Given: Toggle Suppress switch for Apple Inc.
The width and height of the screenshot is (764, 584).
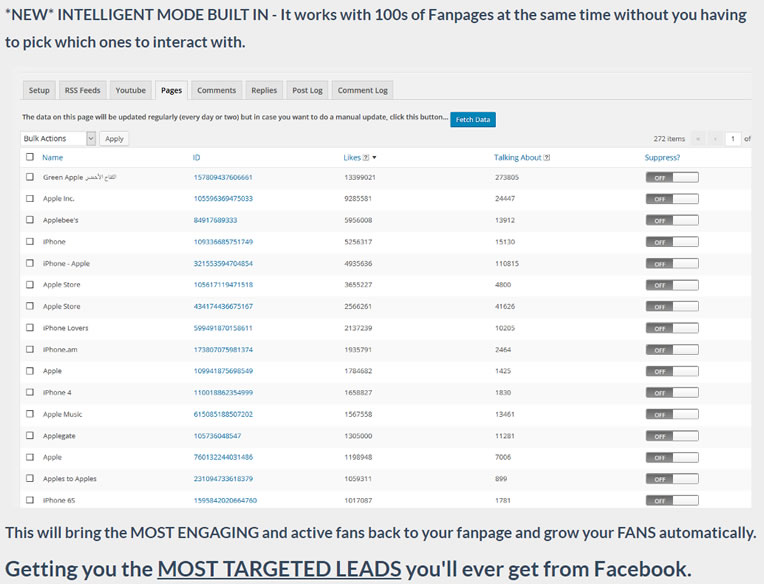Looking at the screenshot, I should (672, 199).
